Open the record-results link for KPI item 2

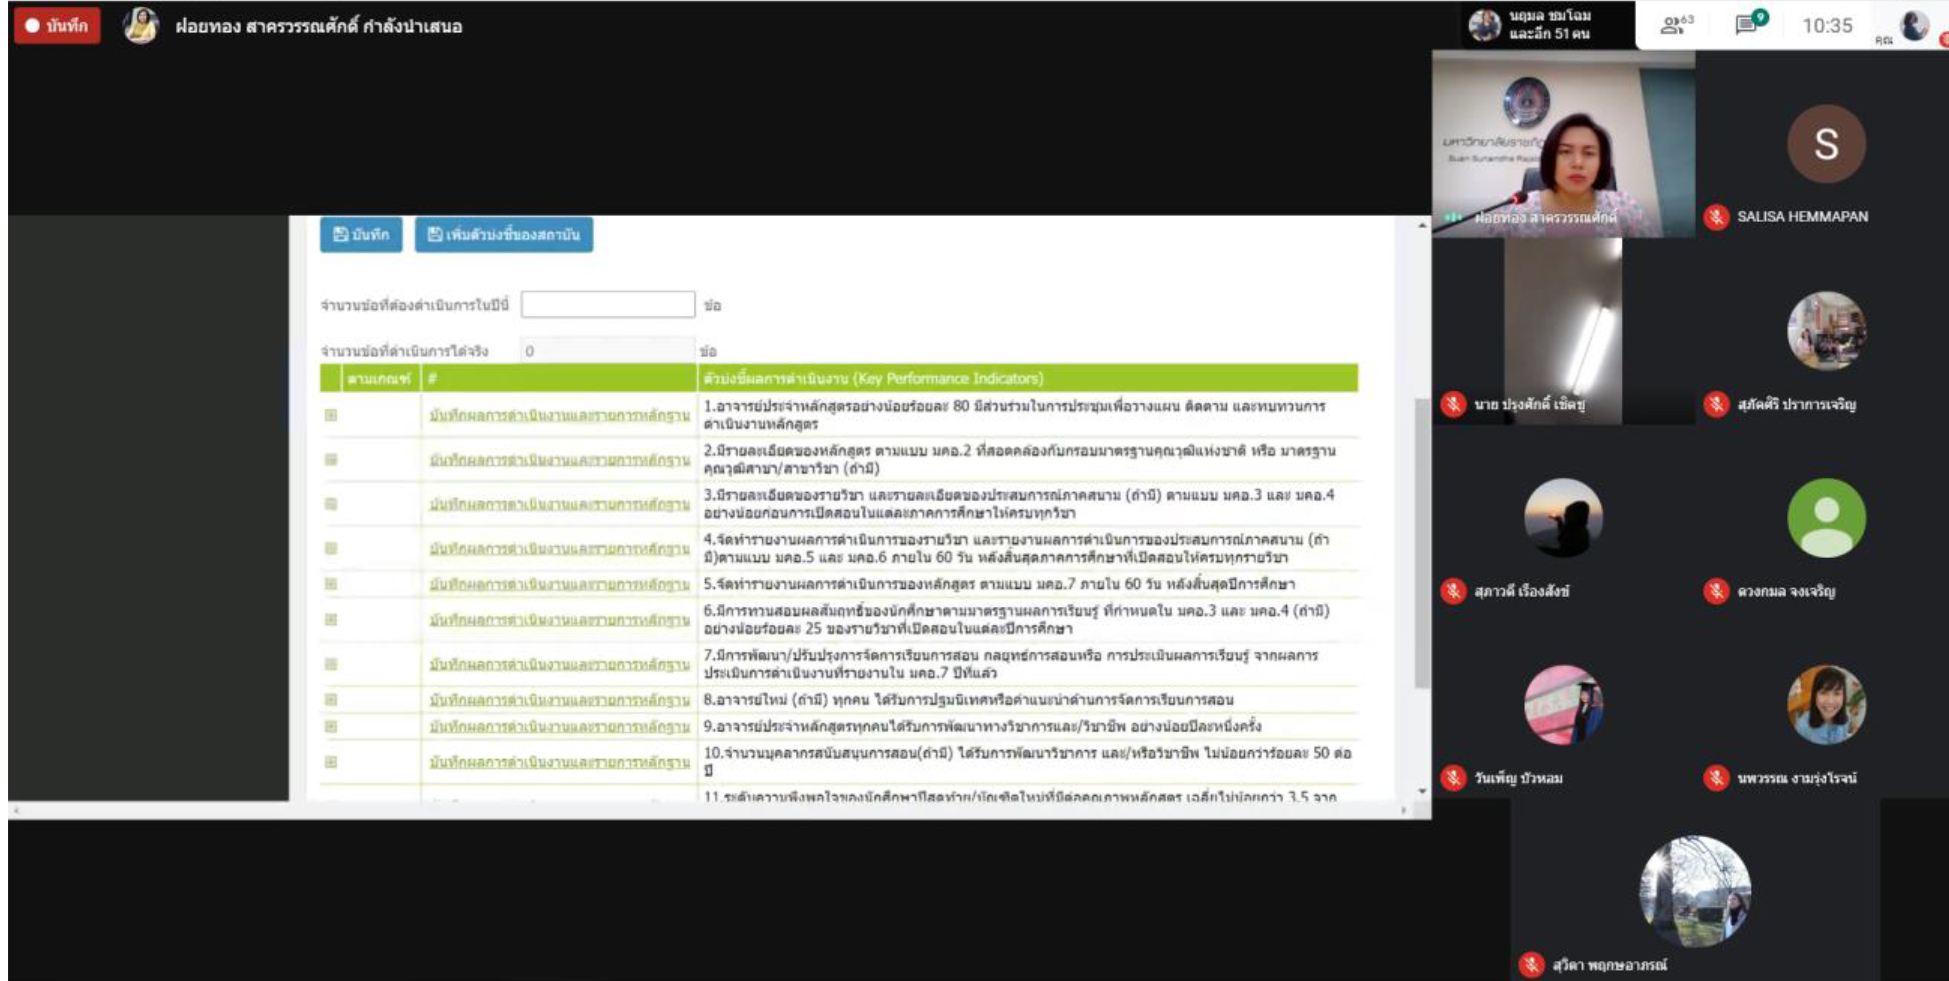(x=559, y=460)
